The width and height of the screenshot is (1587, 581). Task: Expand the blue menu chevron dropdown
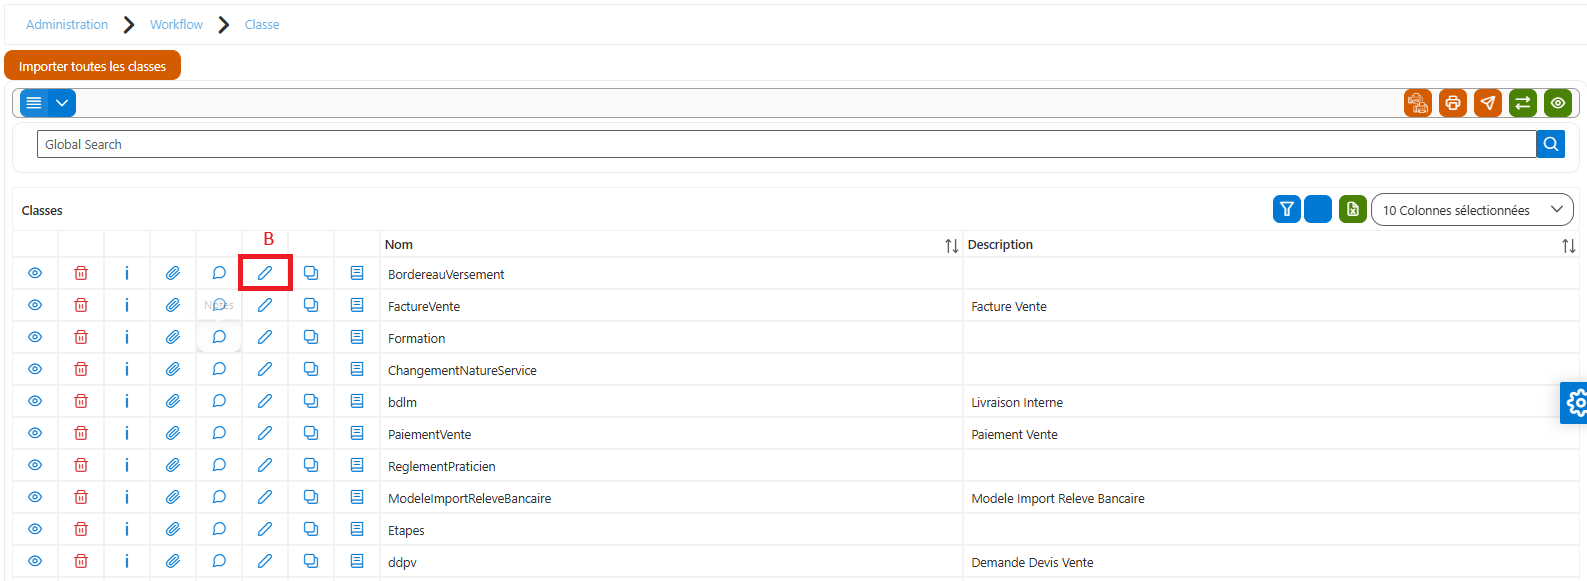[62, 103]
